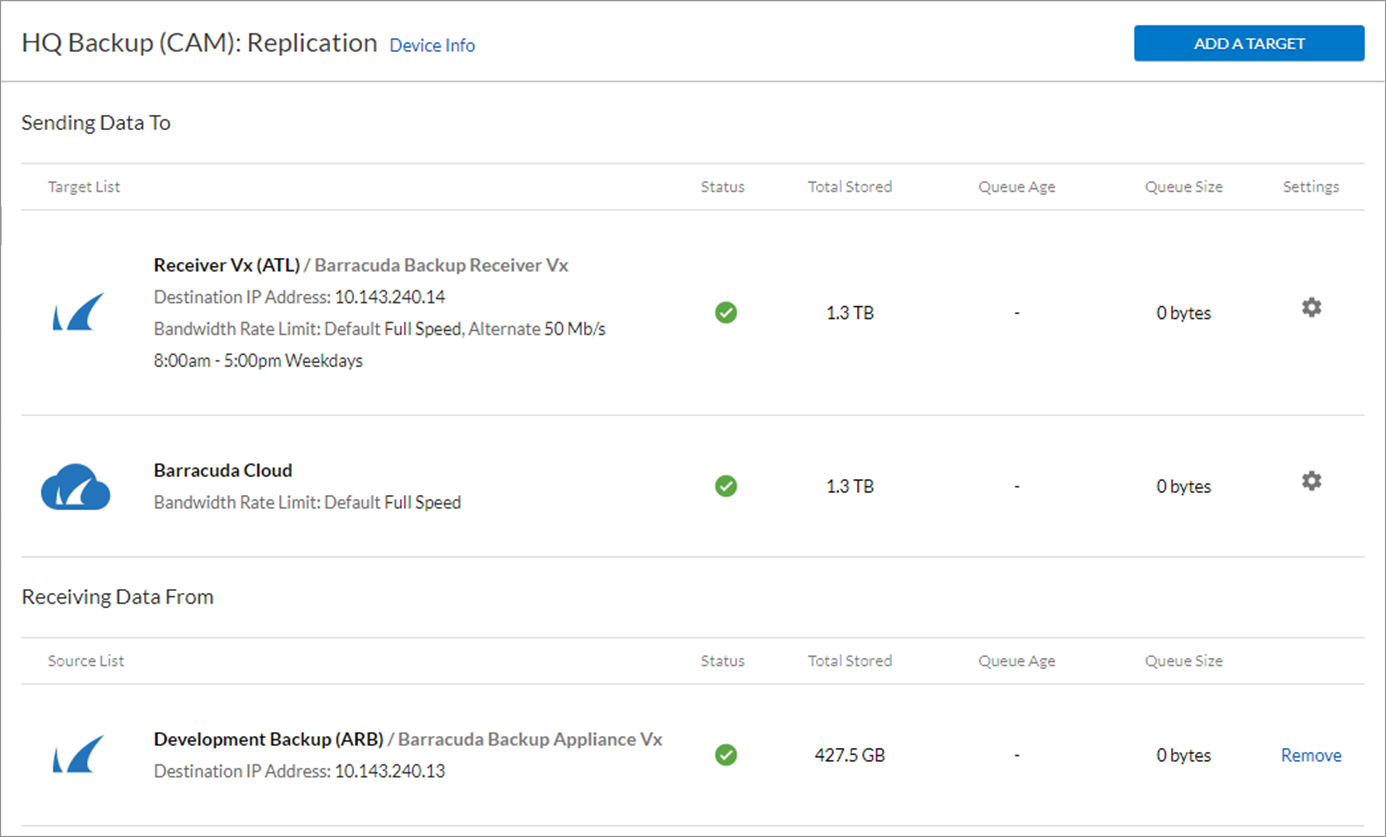Click the Barracuda Cloud target icon
The height and width of the screenshot is (837, 1386).
coord(77,486)
